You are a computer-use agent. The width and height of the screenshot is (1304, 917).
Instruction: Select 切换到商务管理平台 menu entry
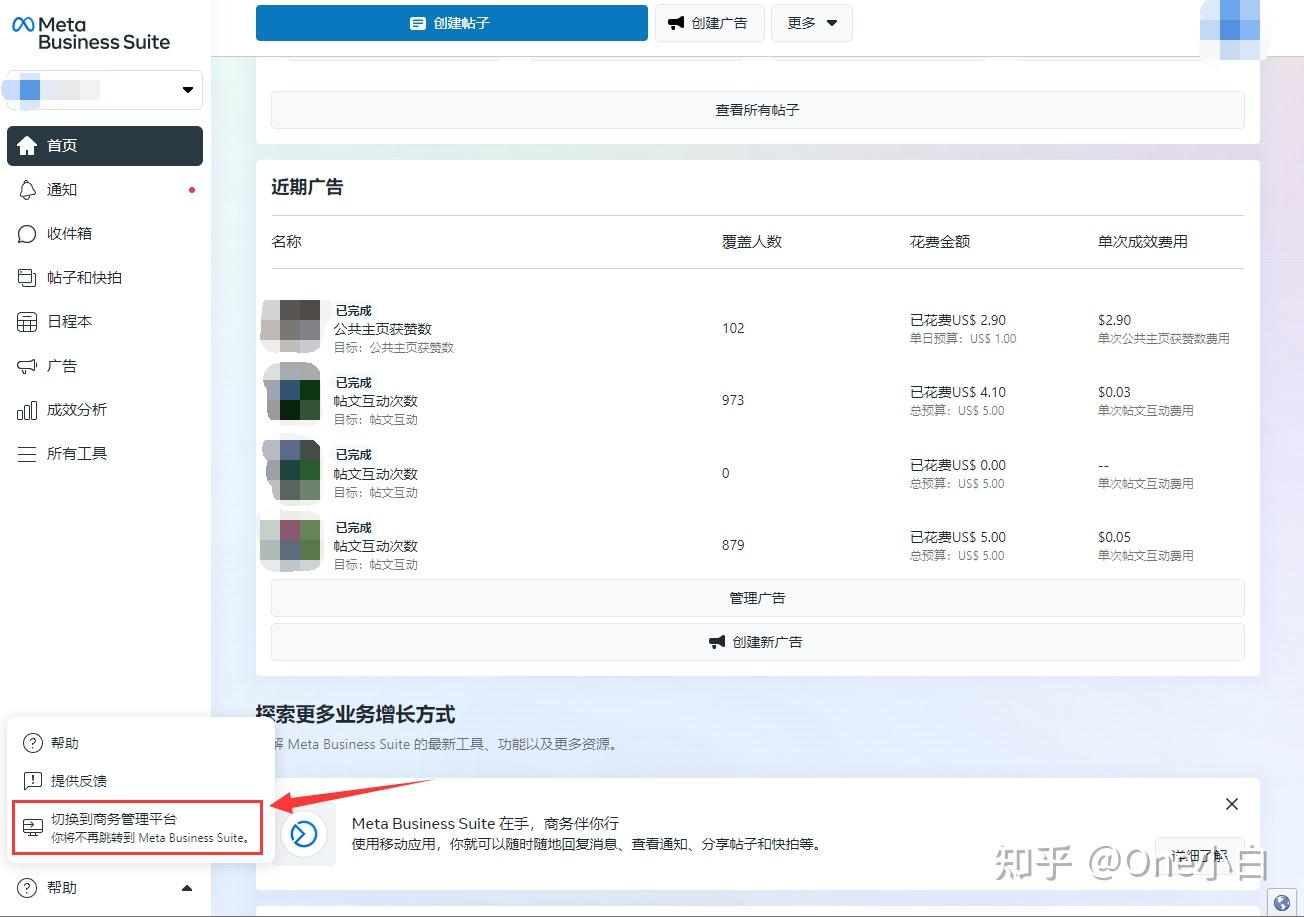(138, 828)
